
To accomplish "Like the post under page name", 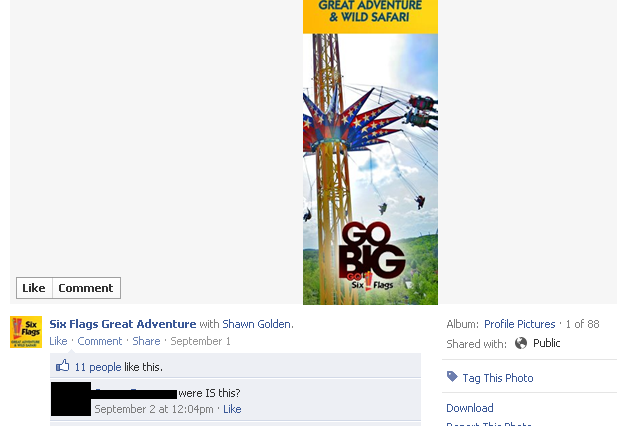I will pos(58,341).
